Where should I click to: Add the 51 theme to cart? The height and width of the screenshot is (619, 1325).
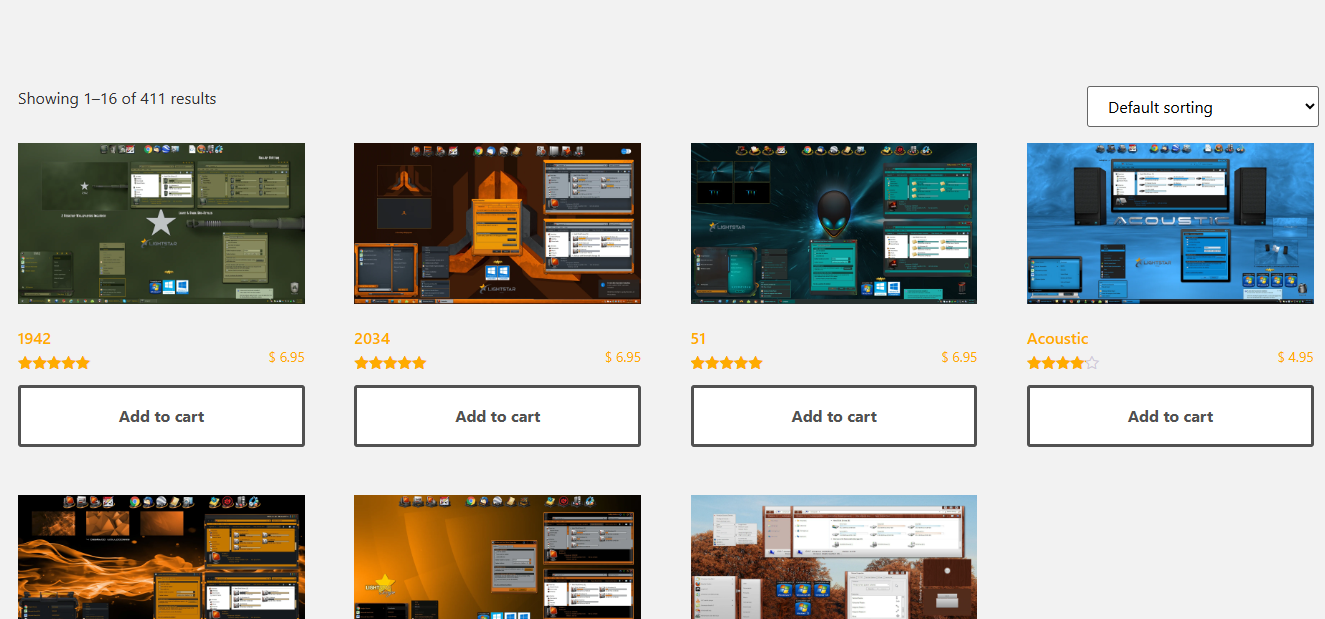tap(834, 416)
